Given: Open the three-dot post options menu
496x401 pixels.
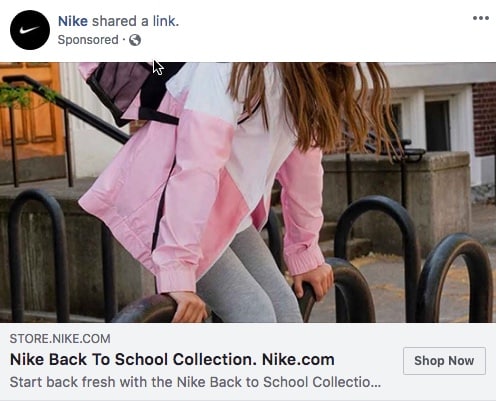Looking at the screenshot, I should [x=481, y=18].
